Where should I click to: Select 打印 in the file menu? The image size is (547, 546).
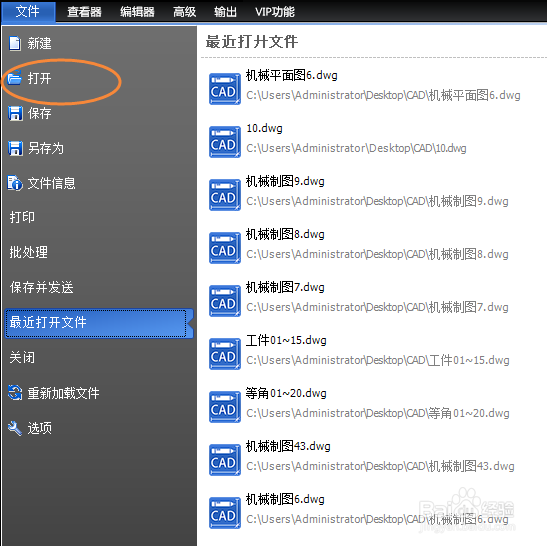coord(22,217)
